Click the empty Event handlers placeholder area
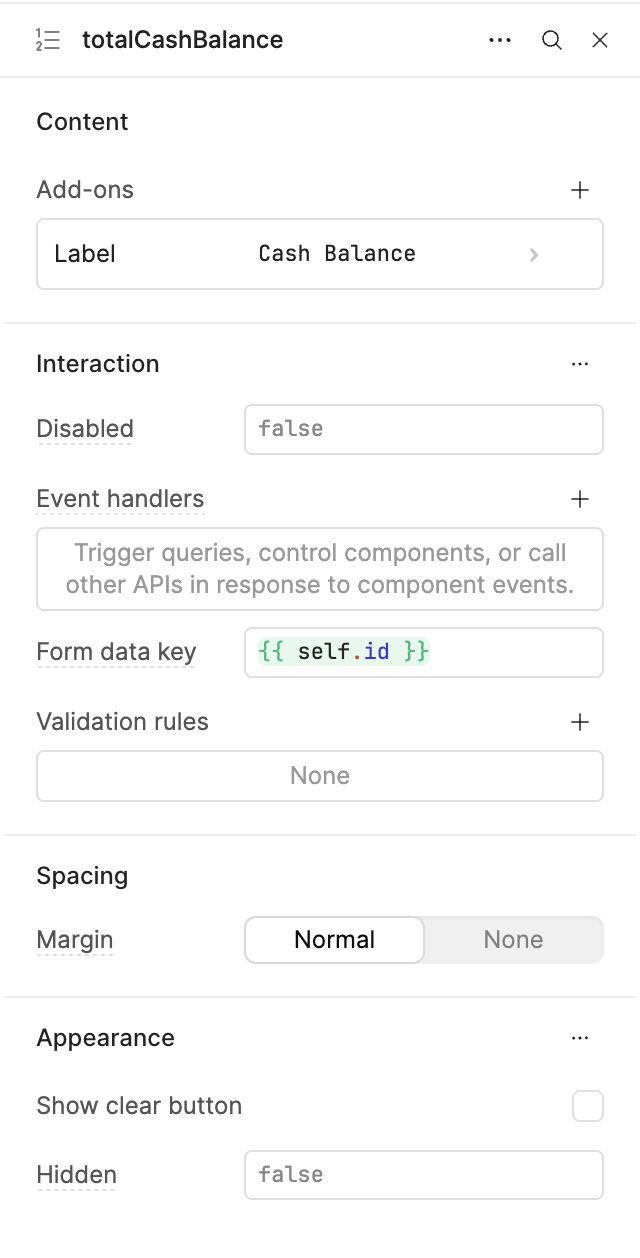This screenshot has width=640, height=1258. pyautogui.click(x=320, y=569)
